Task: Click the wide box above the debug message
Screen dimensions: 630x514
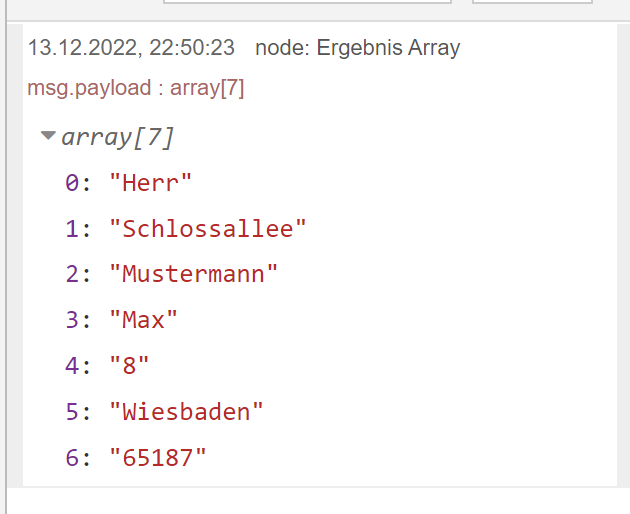Action: (x=307, y=3)
